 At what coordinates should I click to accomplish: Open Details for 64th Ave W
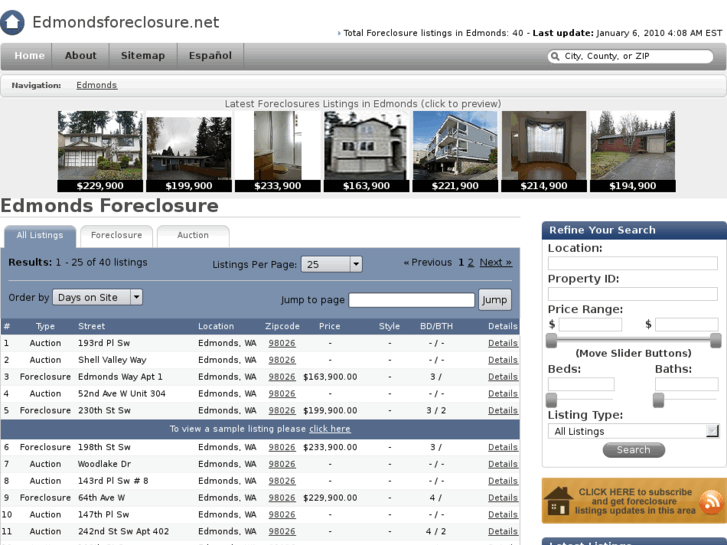coord(503,498)
